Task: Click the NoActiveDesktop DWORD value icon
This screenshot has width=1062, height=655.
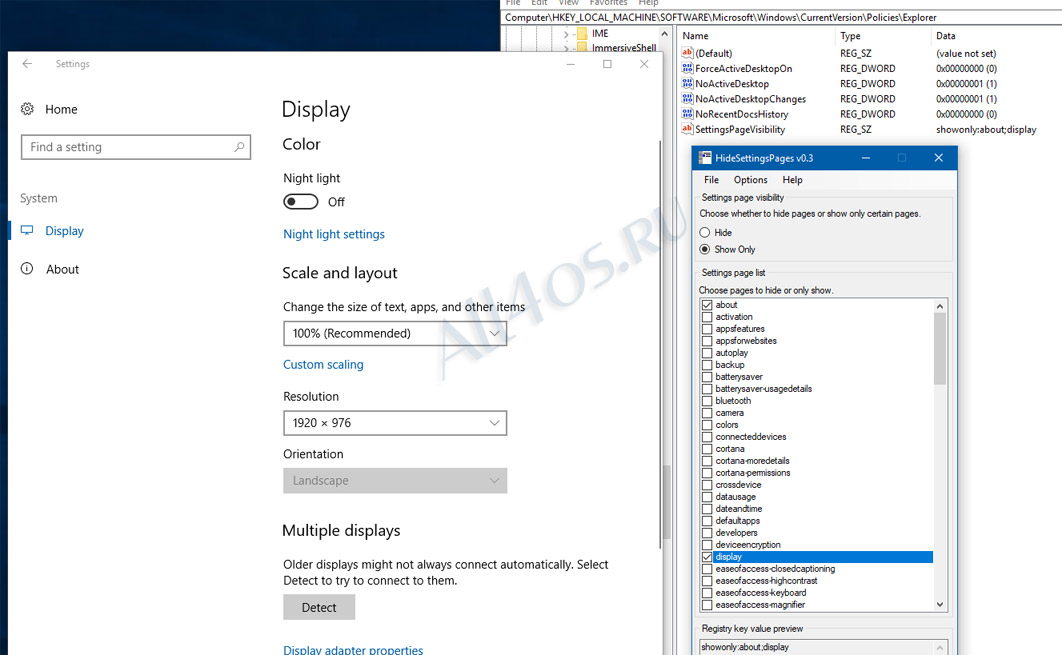Action: coord(687,83)
